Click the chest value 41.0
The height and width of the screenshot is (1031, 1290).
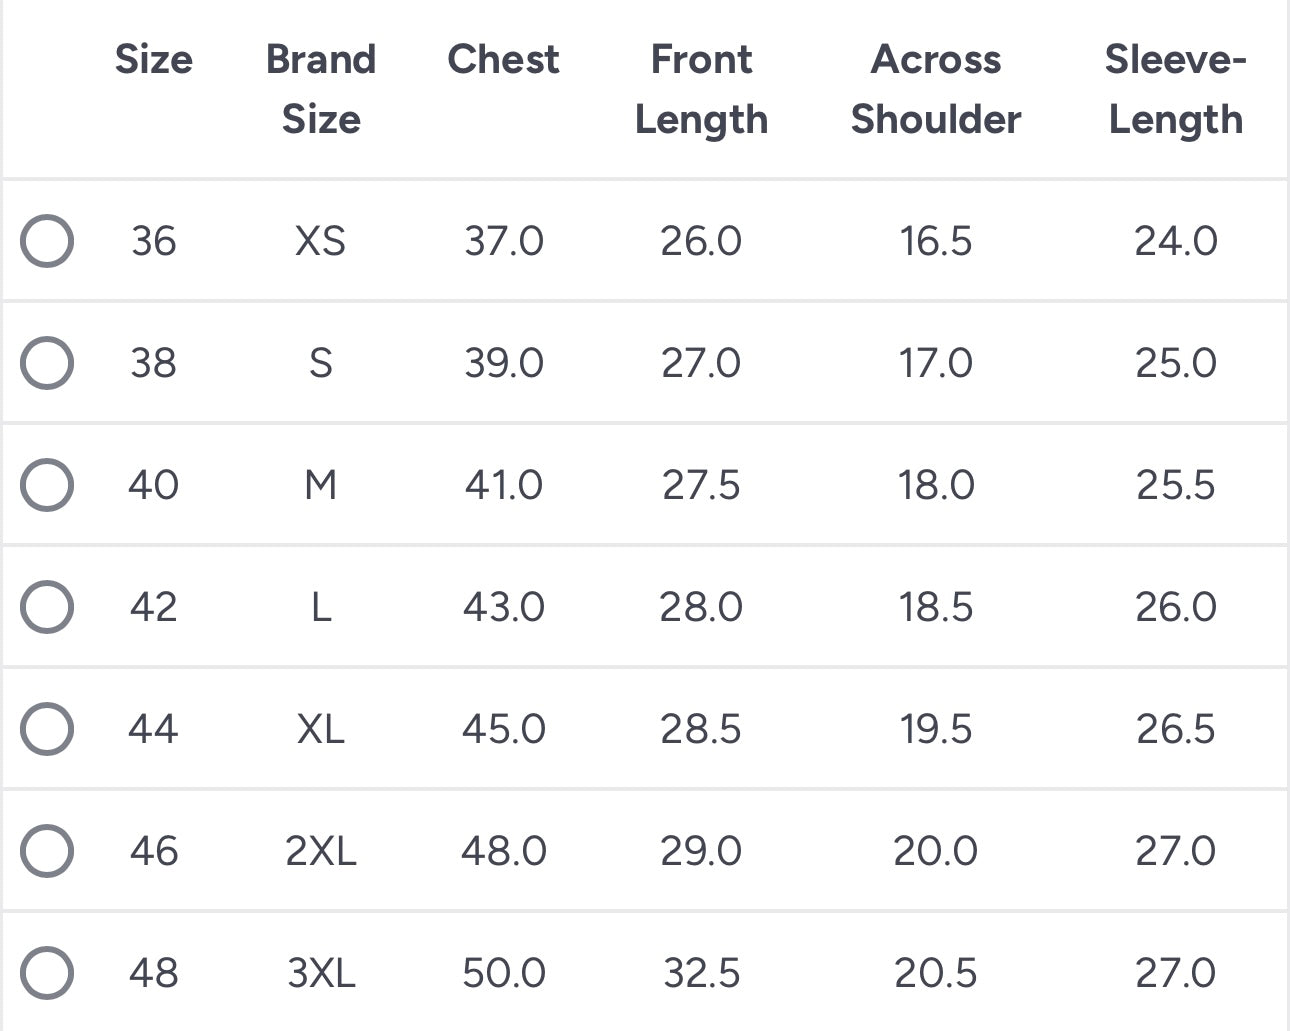pos(503,485)
